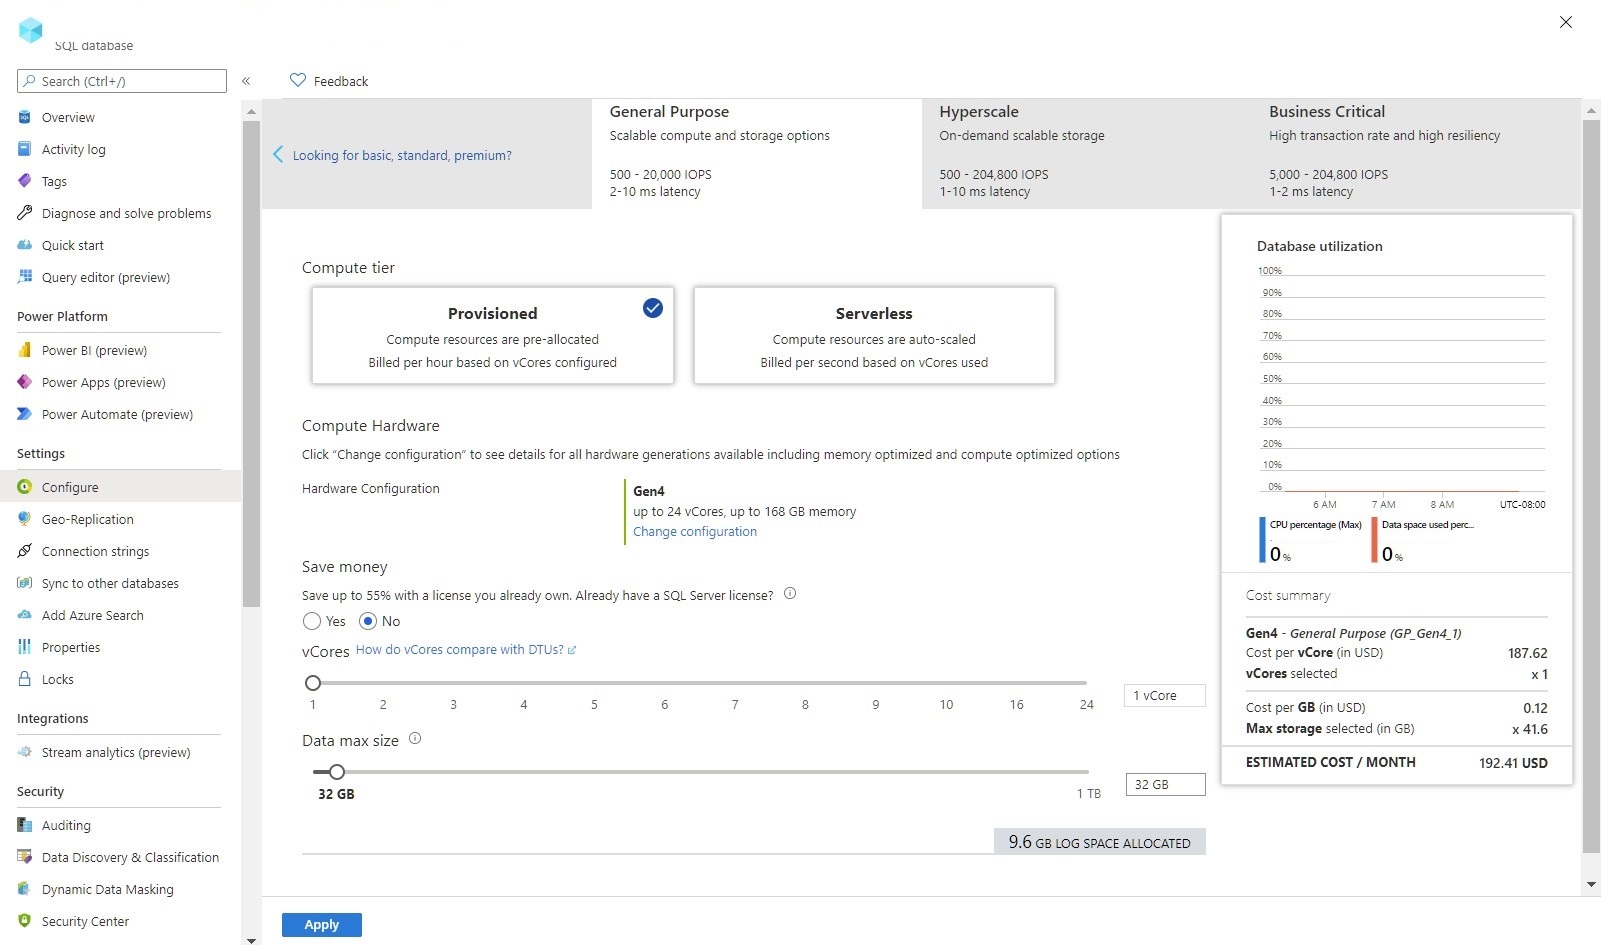Click the main pane scroll up arrow
Viewport: 1601px width, 945px height.
click(x=1591, y=110)
